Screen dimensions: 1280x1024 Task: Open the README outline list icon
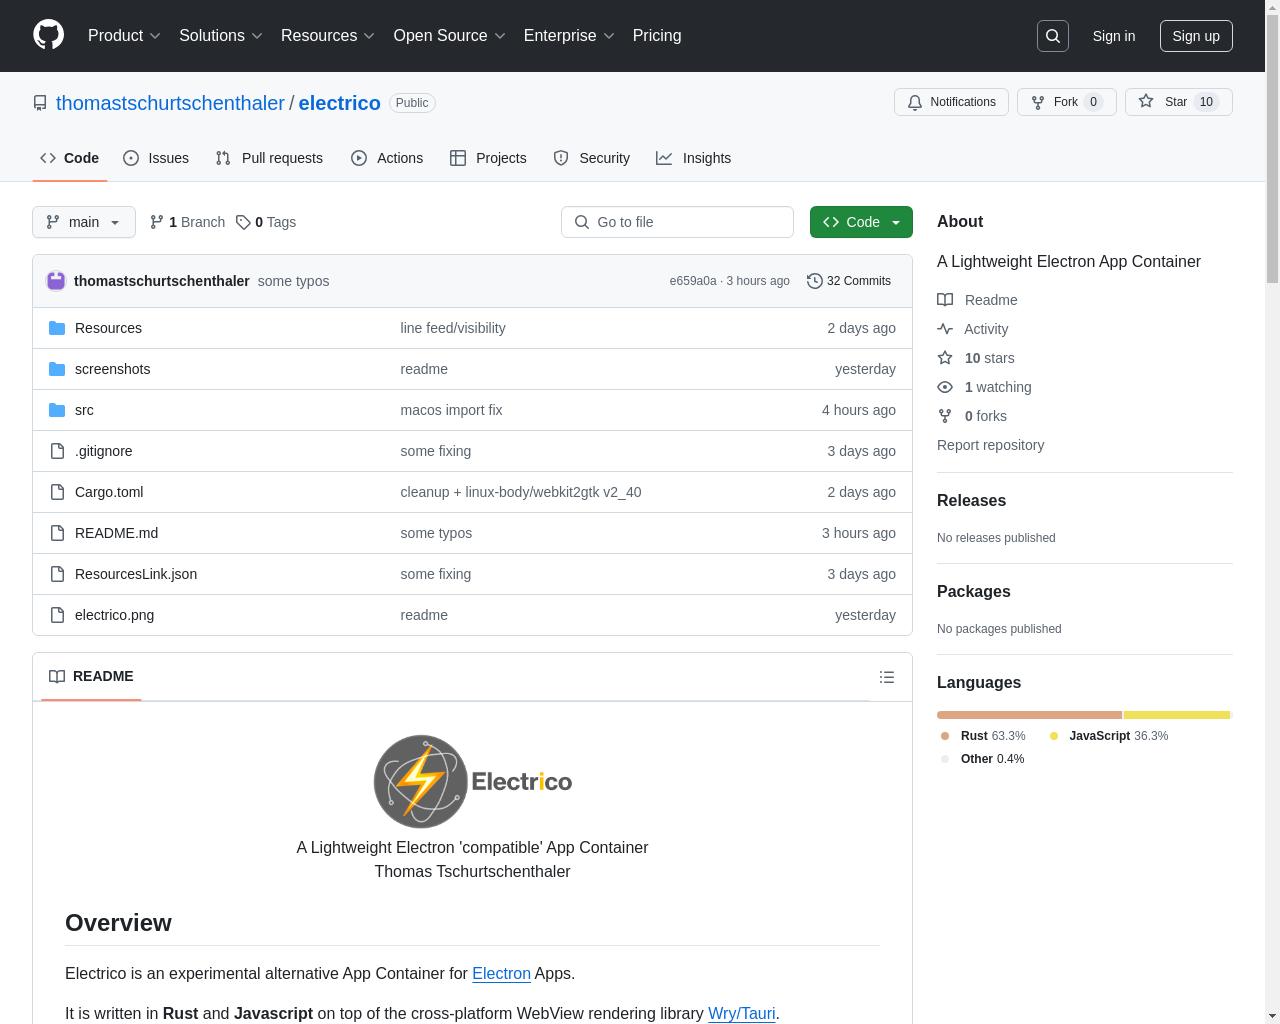pyautogui.click(x=887, y=677)
